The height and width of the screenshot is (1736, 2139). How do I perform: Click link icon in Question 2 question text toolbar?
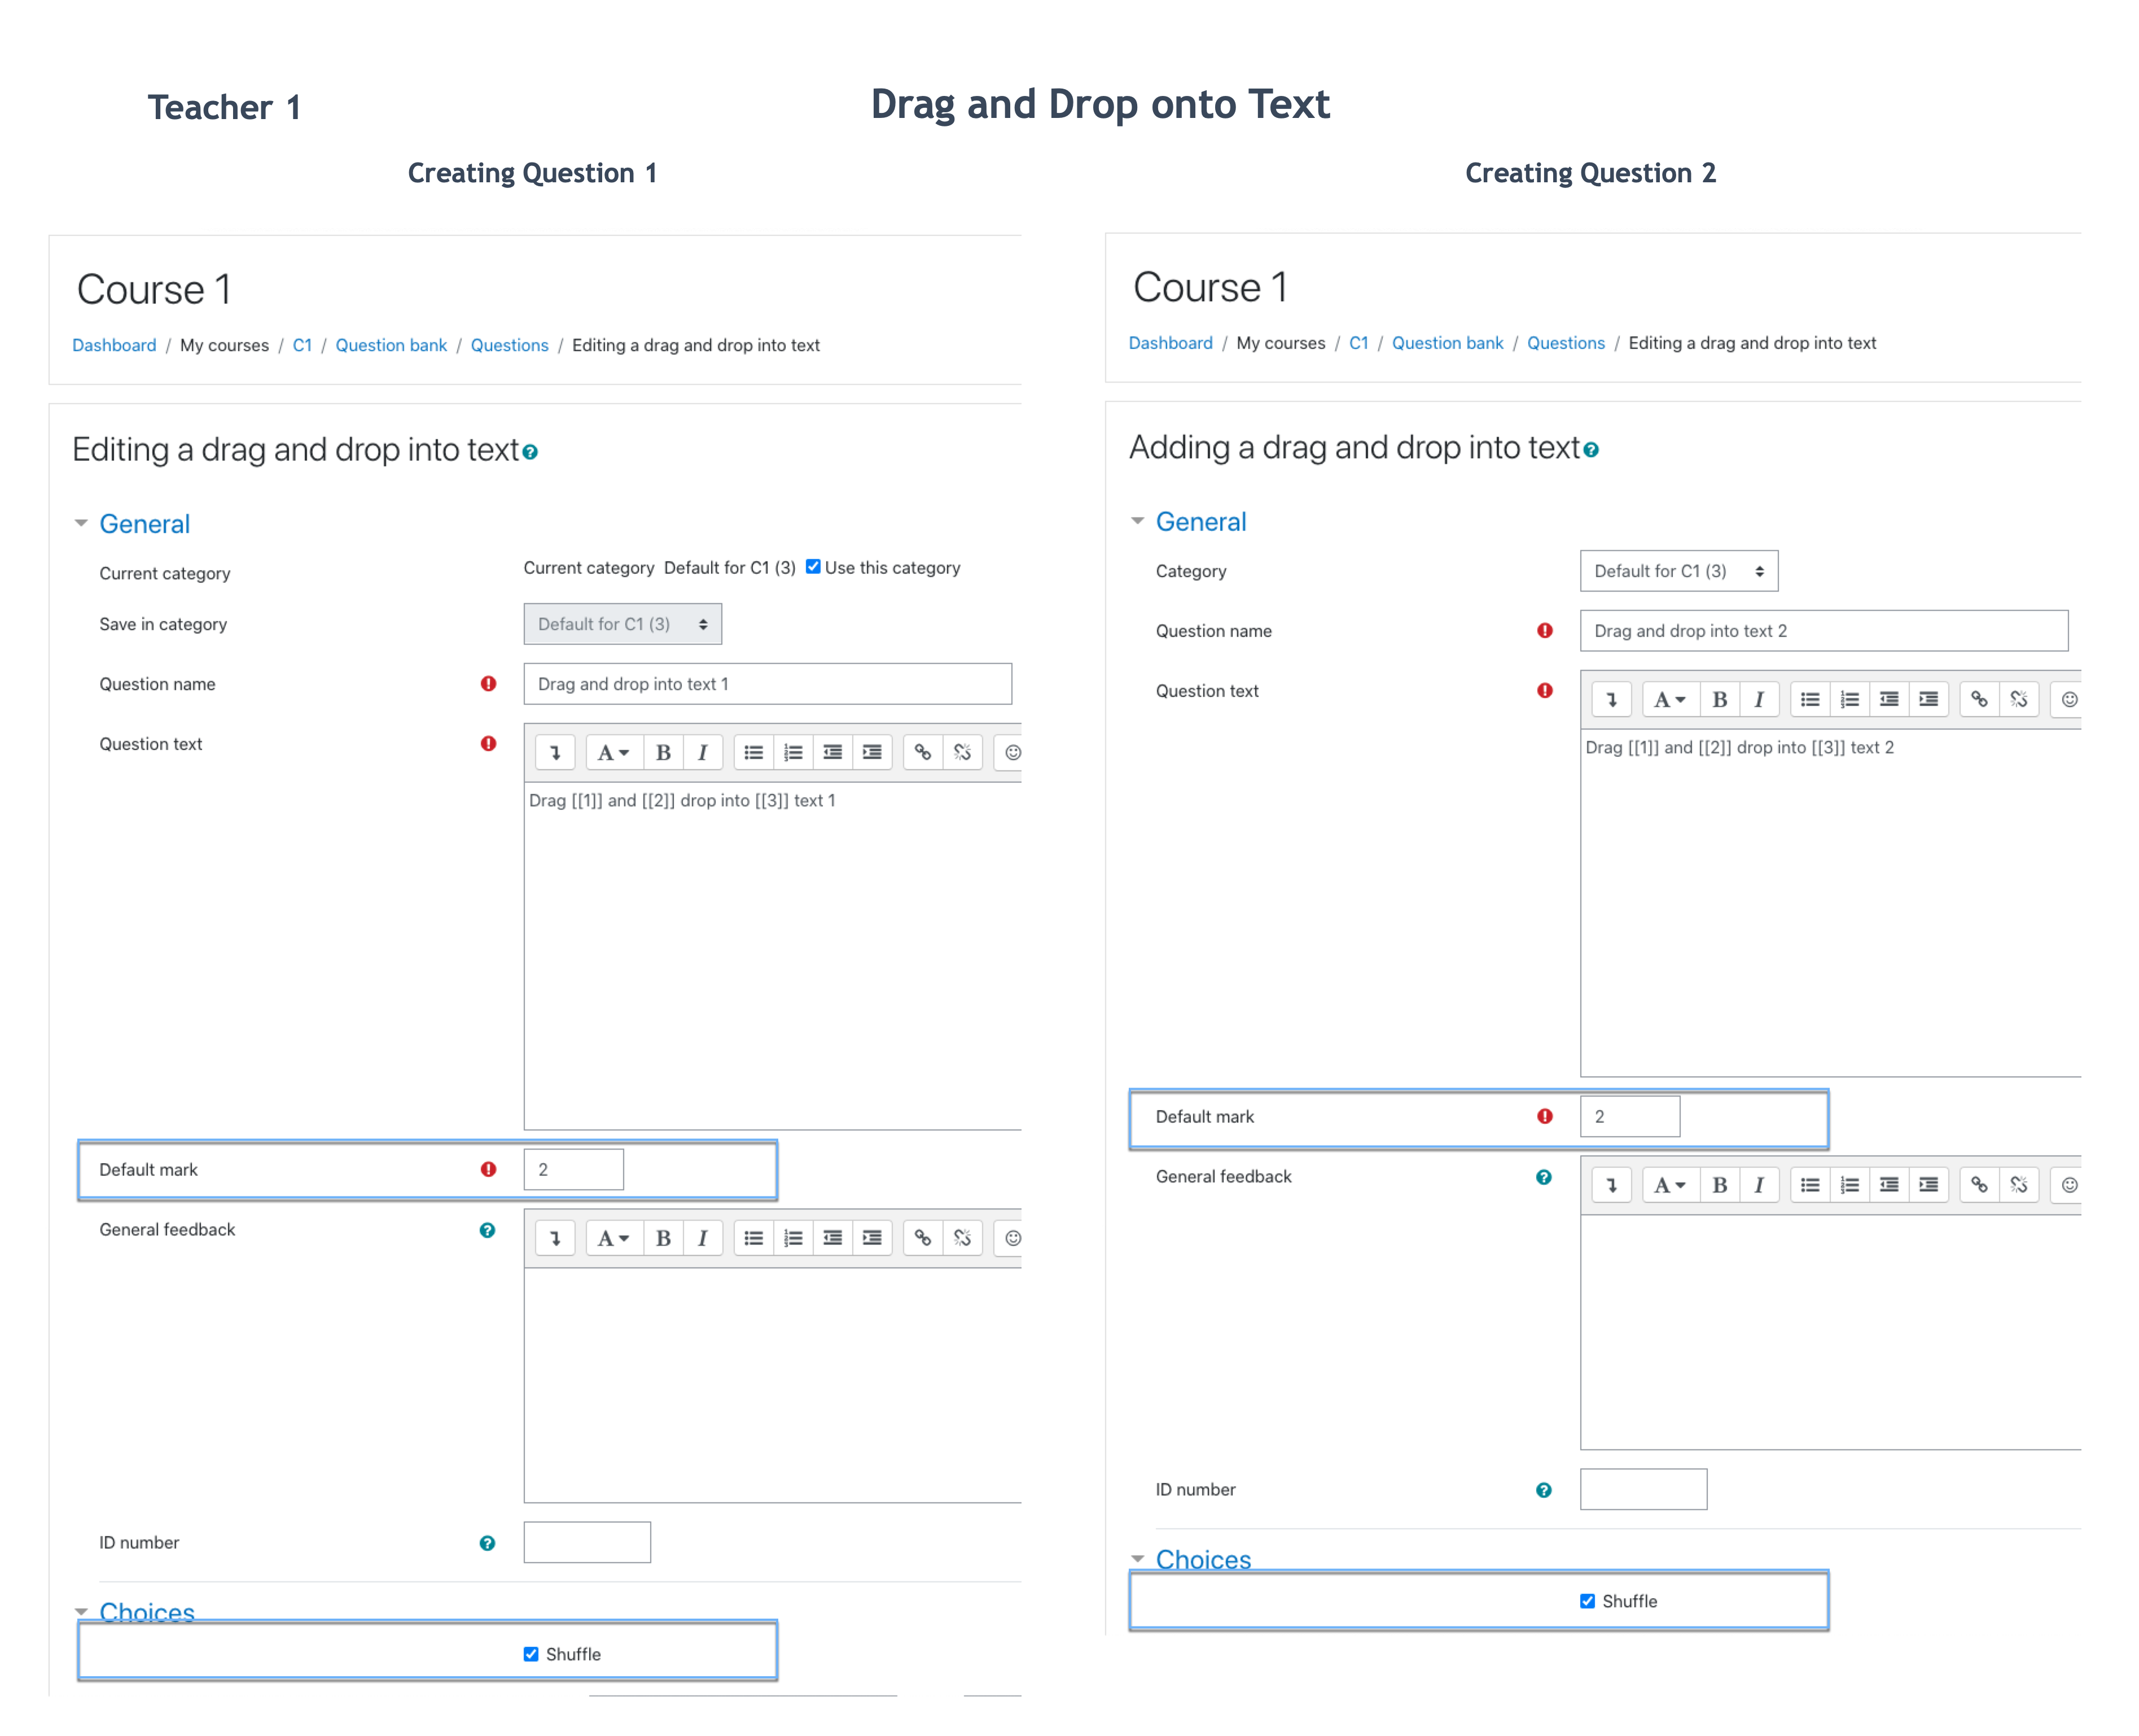coord(1980,700)
